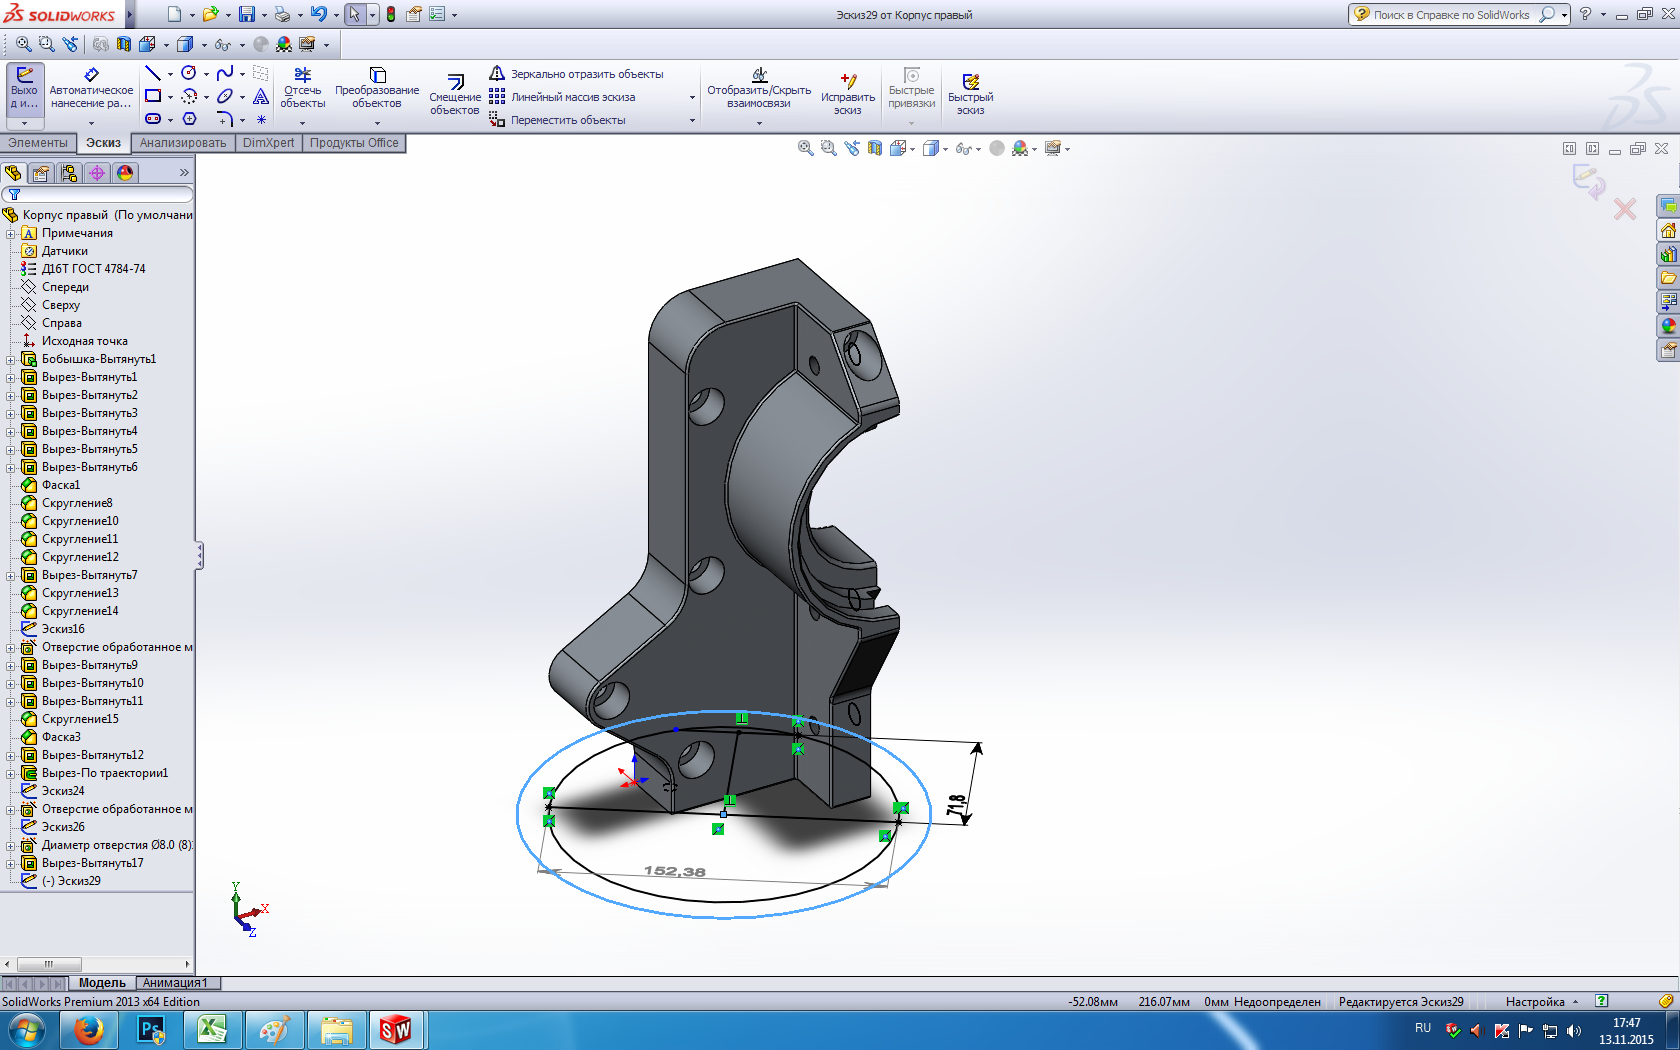Click Зеркально отразить объекты command
1680x1050 pixels.
[x=586, y=74]
